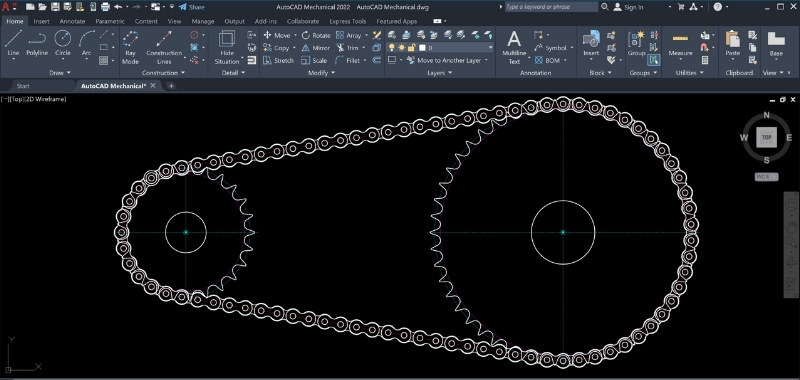
Task: Open the Manage ribbon tab
Action: click(203, 21)
